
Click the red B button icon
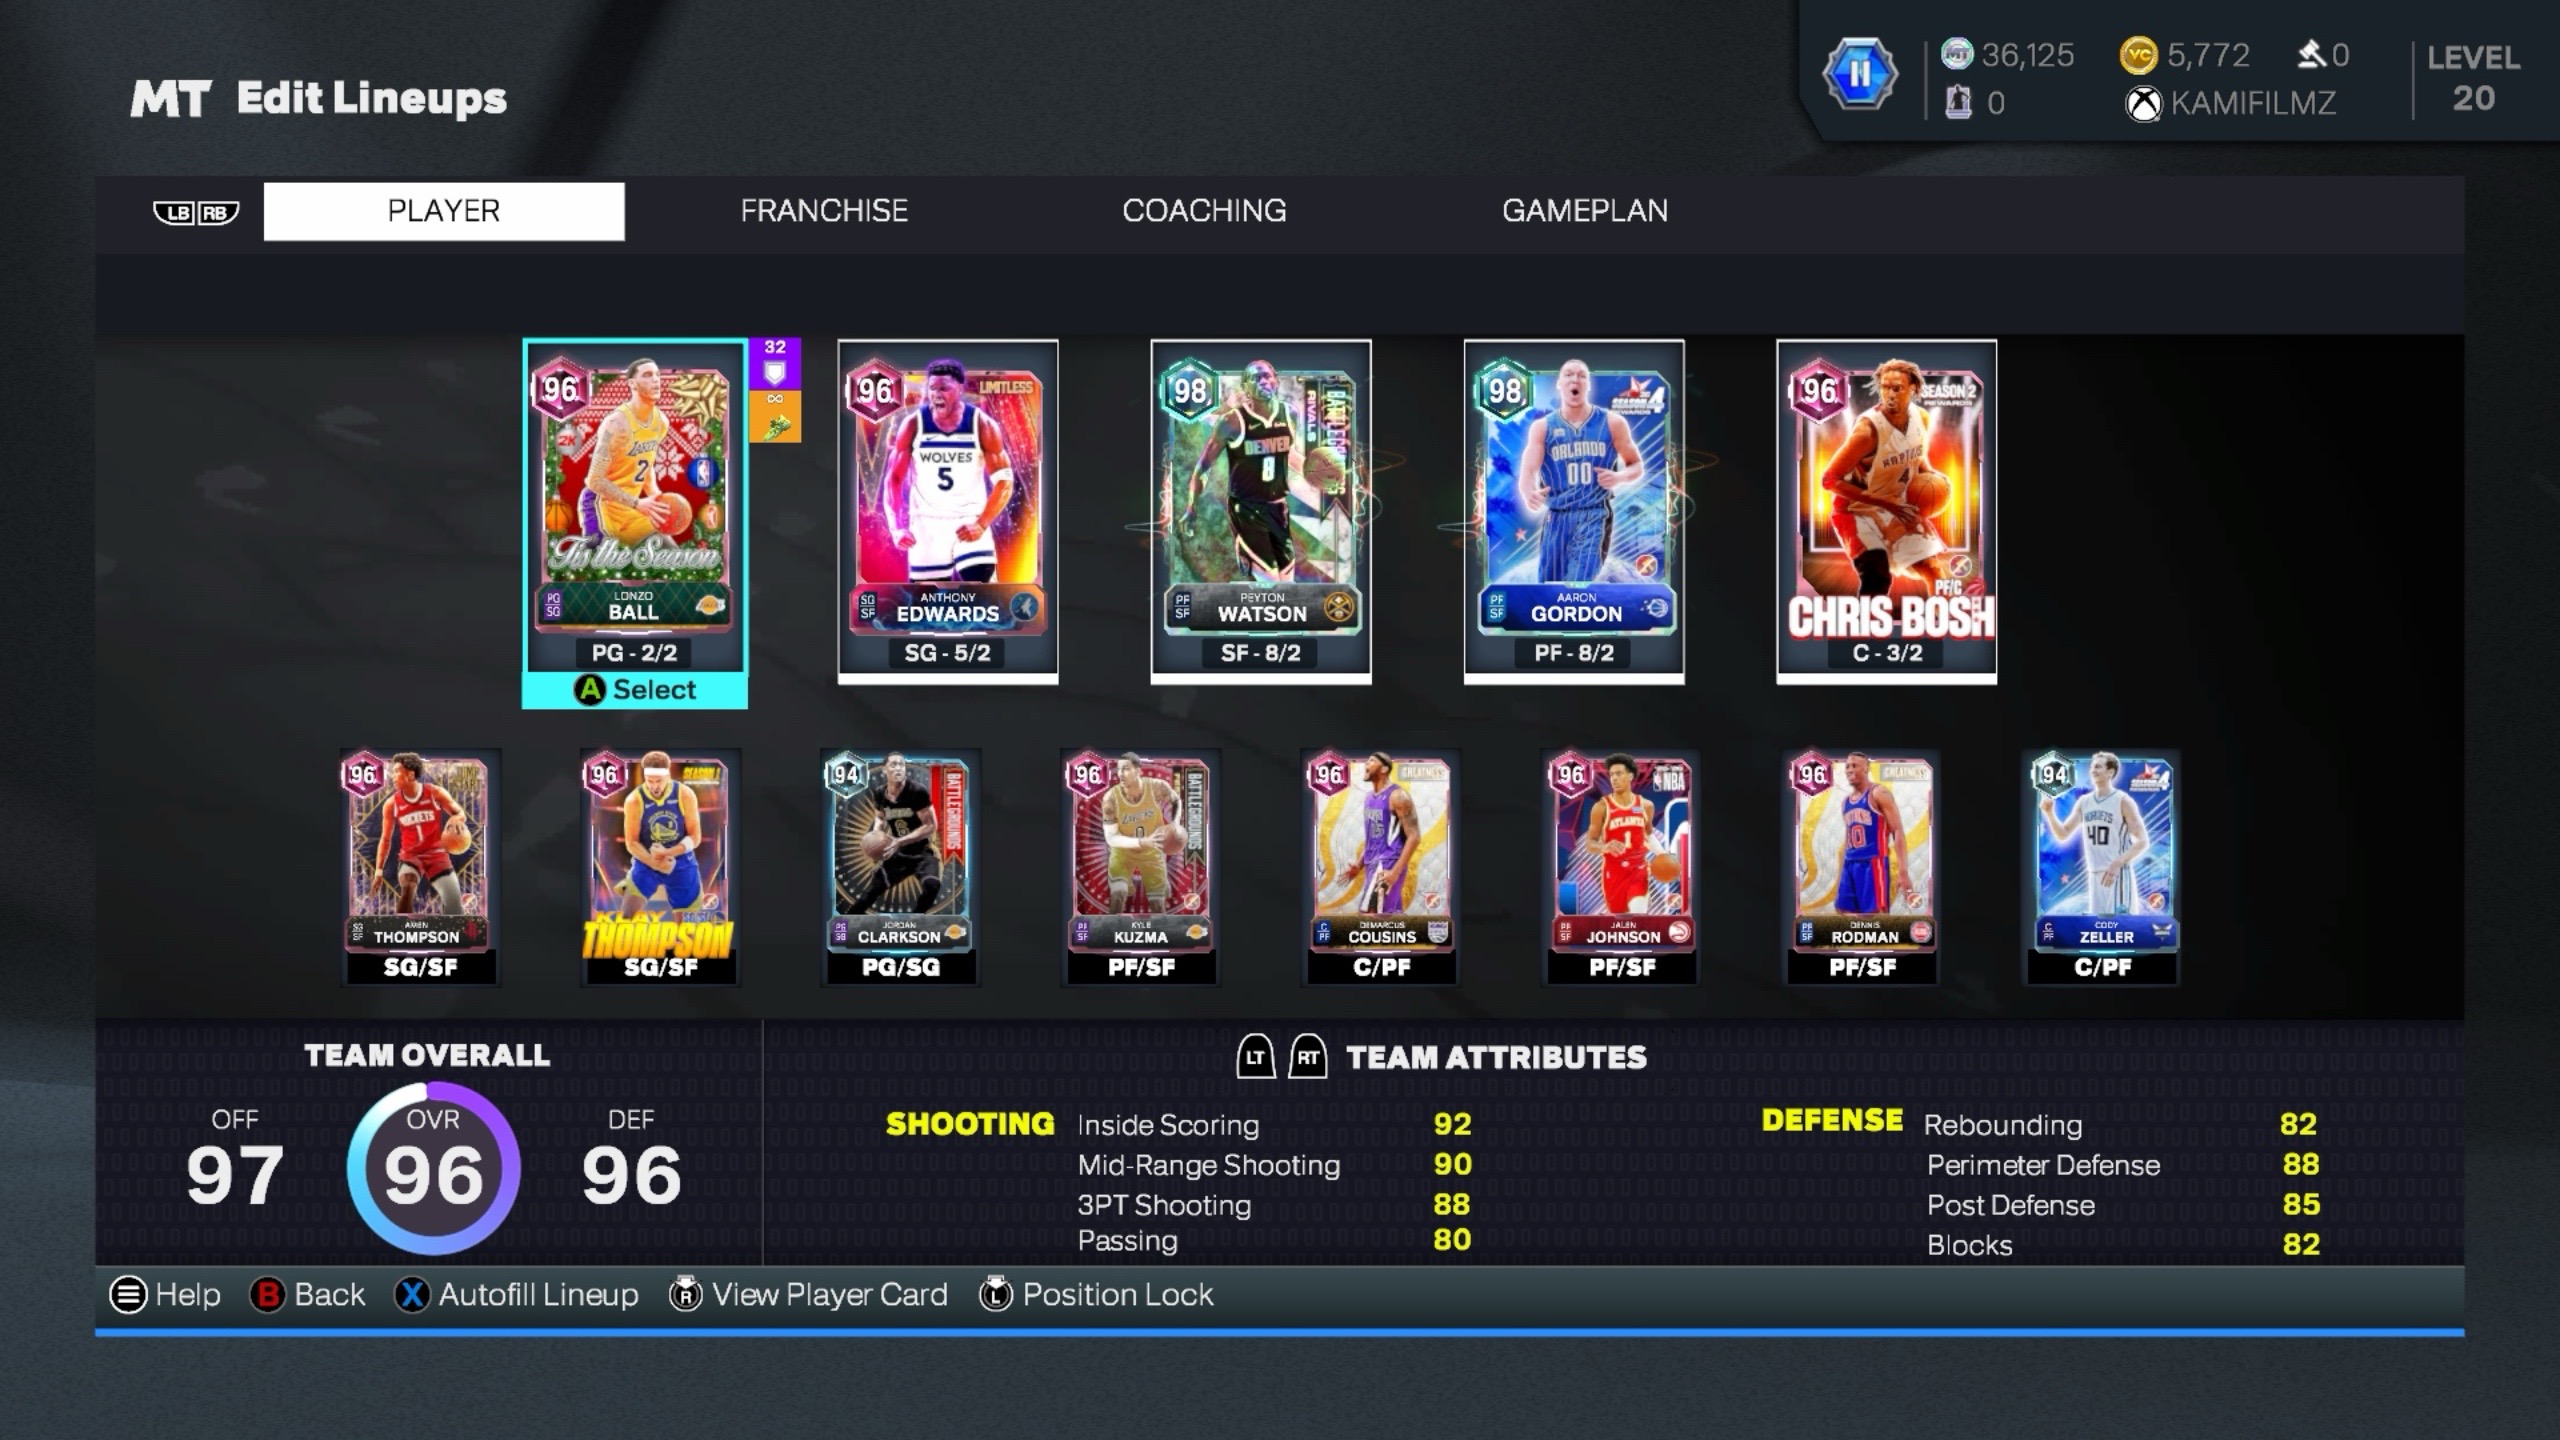pyautogui.click(x=267, y=1295)
